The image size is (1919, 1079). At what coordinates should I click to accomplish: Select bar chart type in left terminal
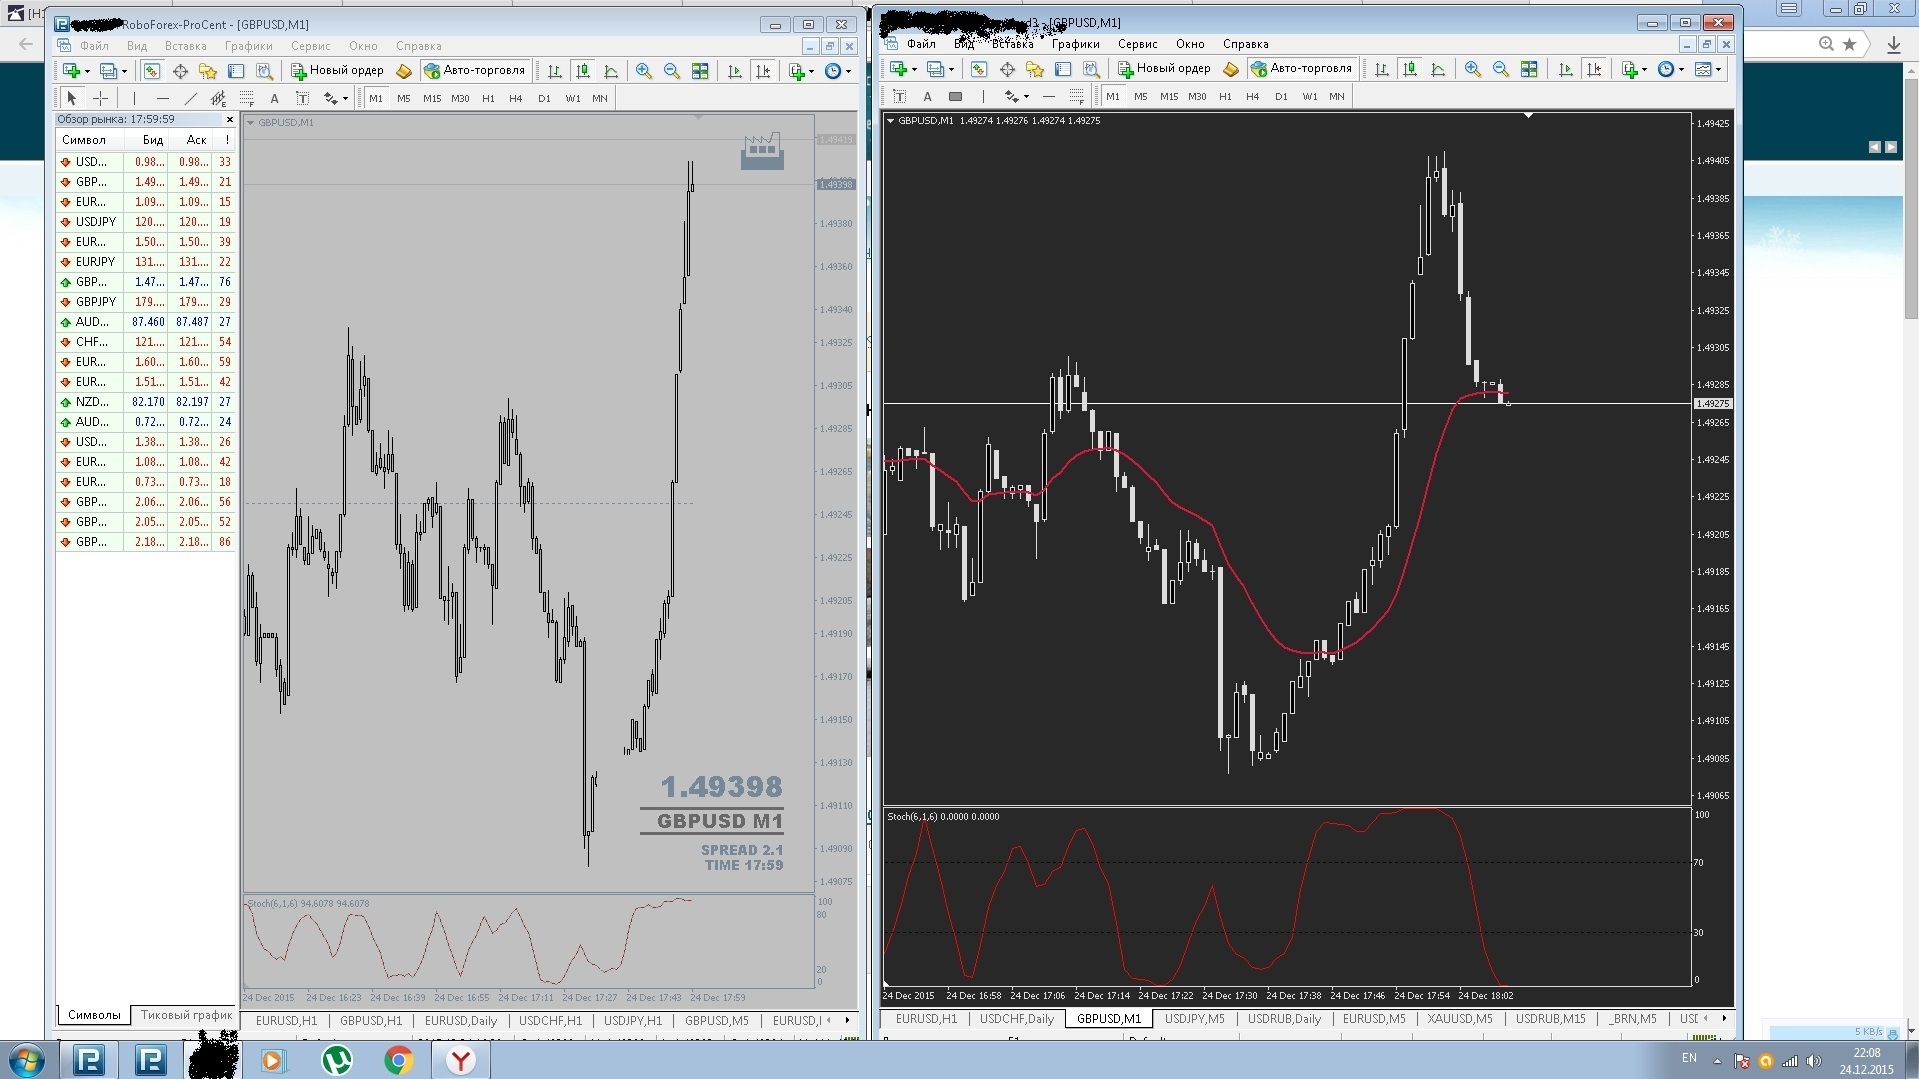click(554, 71)
